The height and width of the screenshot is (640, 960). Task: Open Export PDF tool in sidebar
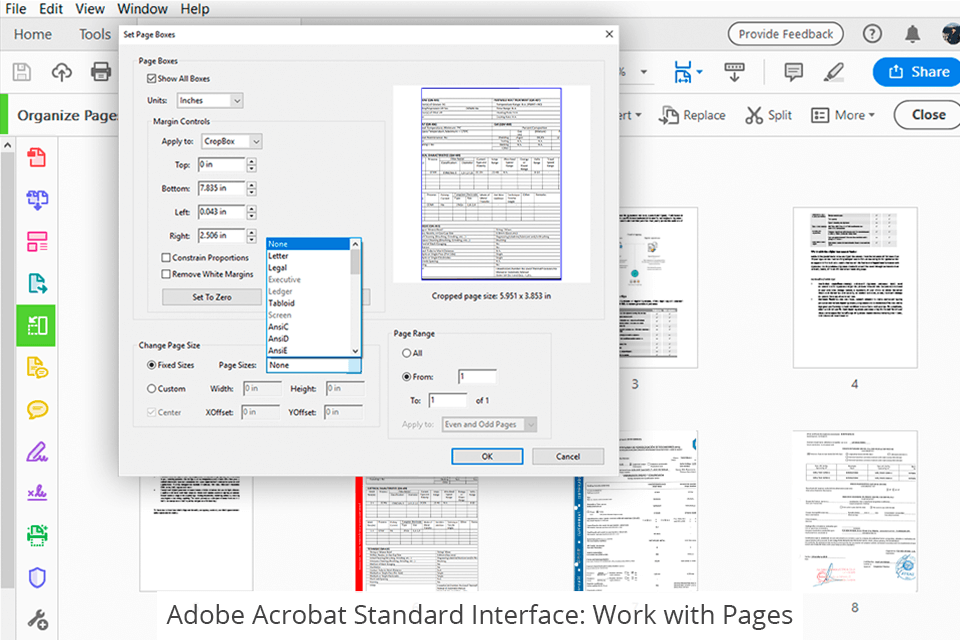(37, 284)
